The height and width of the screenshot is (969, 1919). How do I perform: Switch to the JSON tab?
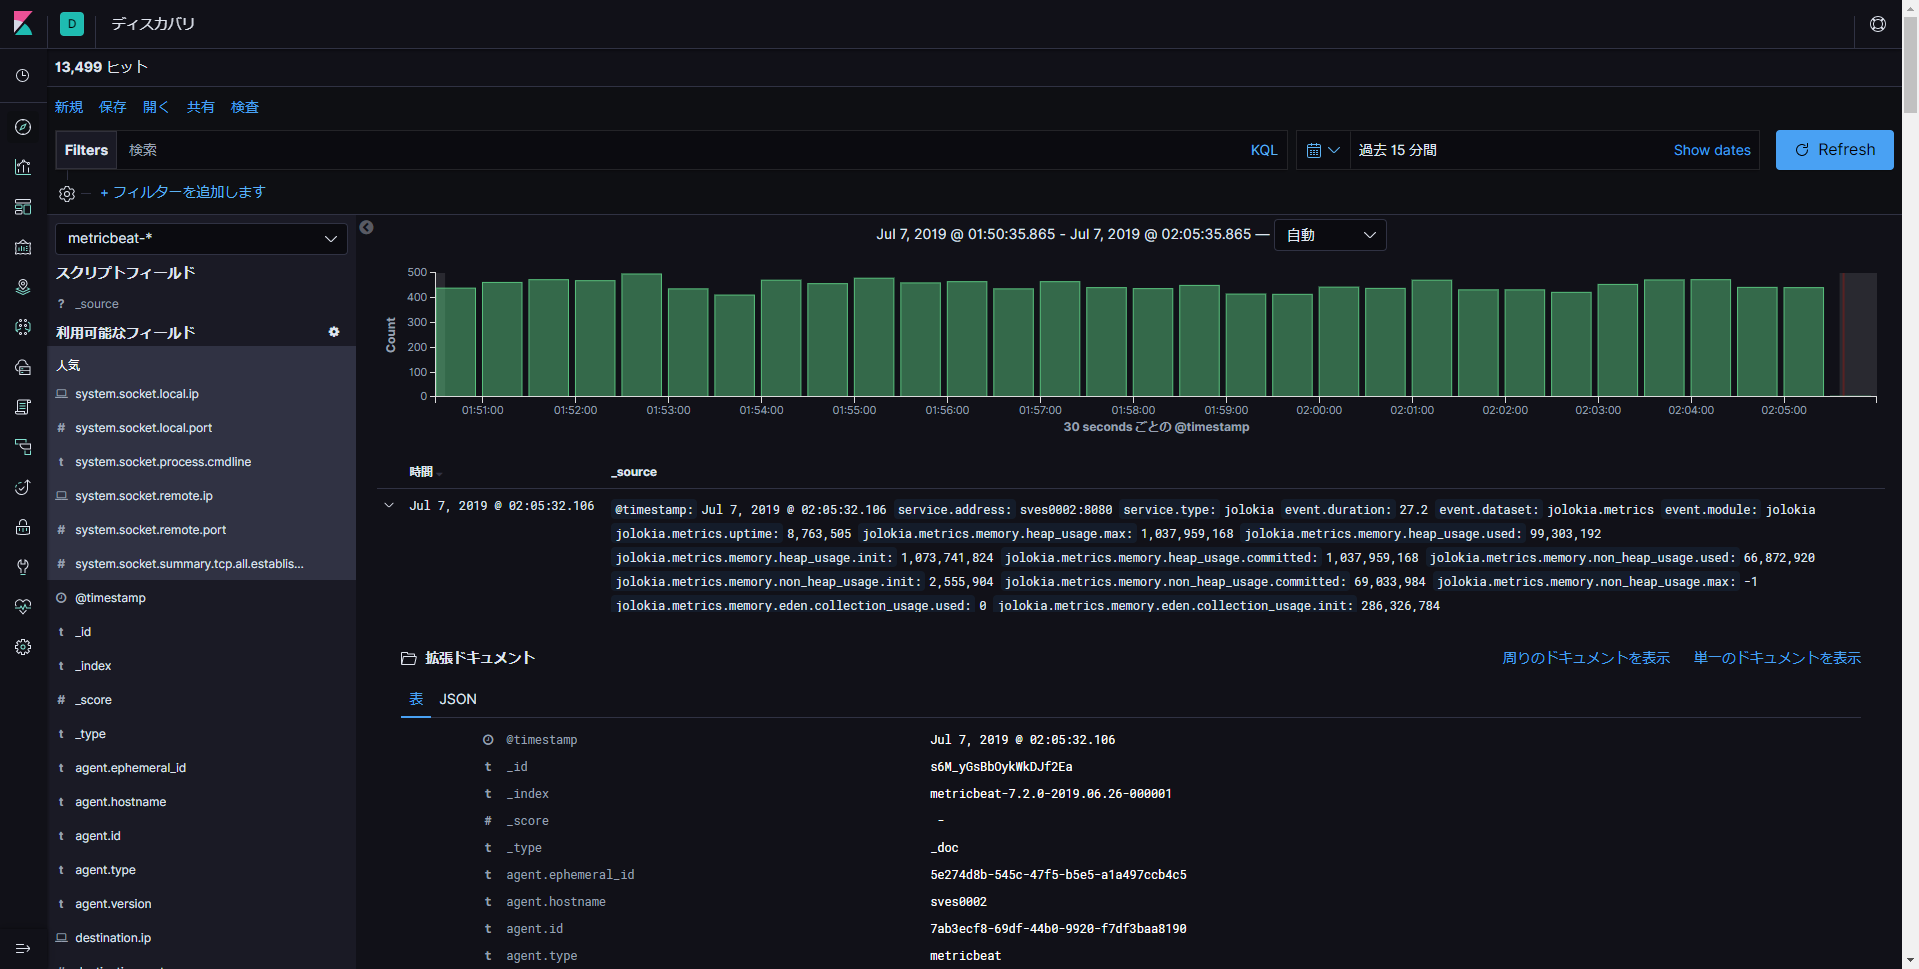pos(457,699)
